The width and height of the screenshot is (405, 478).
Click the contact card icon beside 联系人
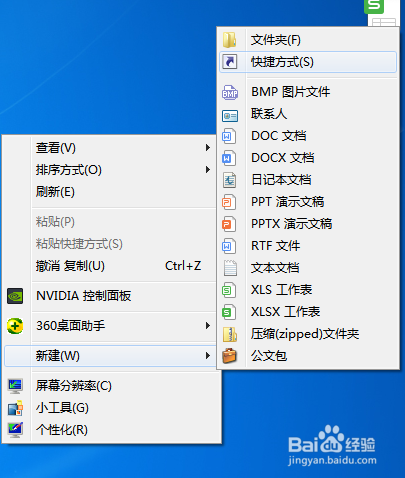pyautogui.click(x=230, y=116)
